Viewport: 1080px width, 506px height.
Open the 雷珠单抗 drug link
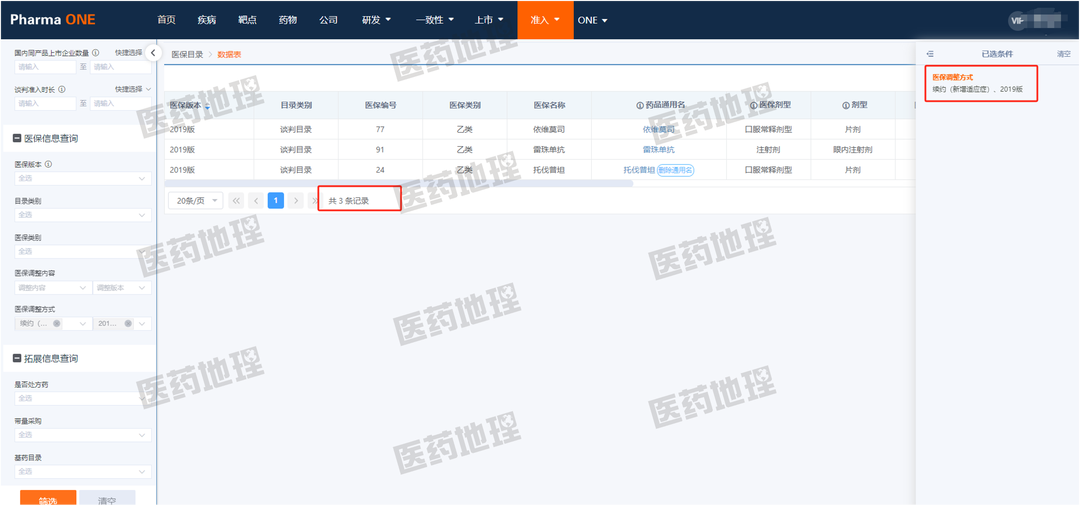pyautogui.click(x=658, y=149)
